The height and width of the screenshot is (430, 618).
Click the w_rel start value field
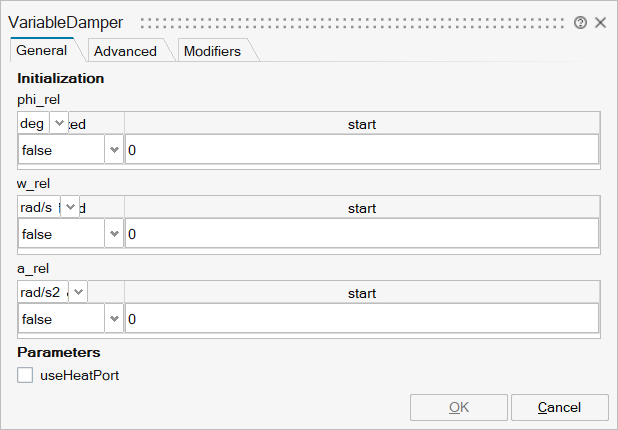361,235
